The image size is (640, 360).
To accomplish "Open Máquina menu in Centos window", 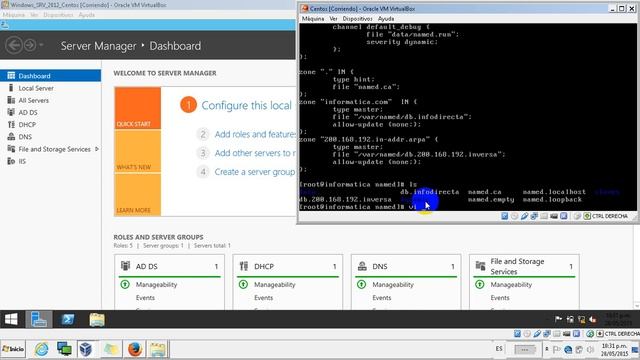I will point(313,18).
